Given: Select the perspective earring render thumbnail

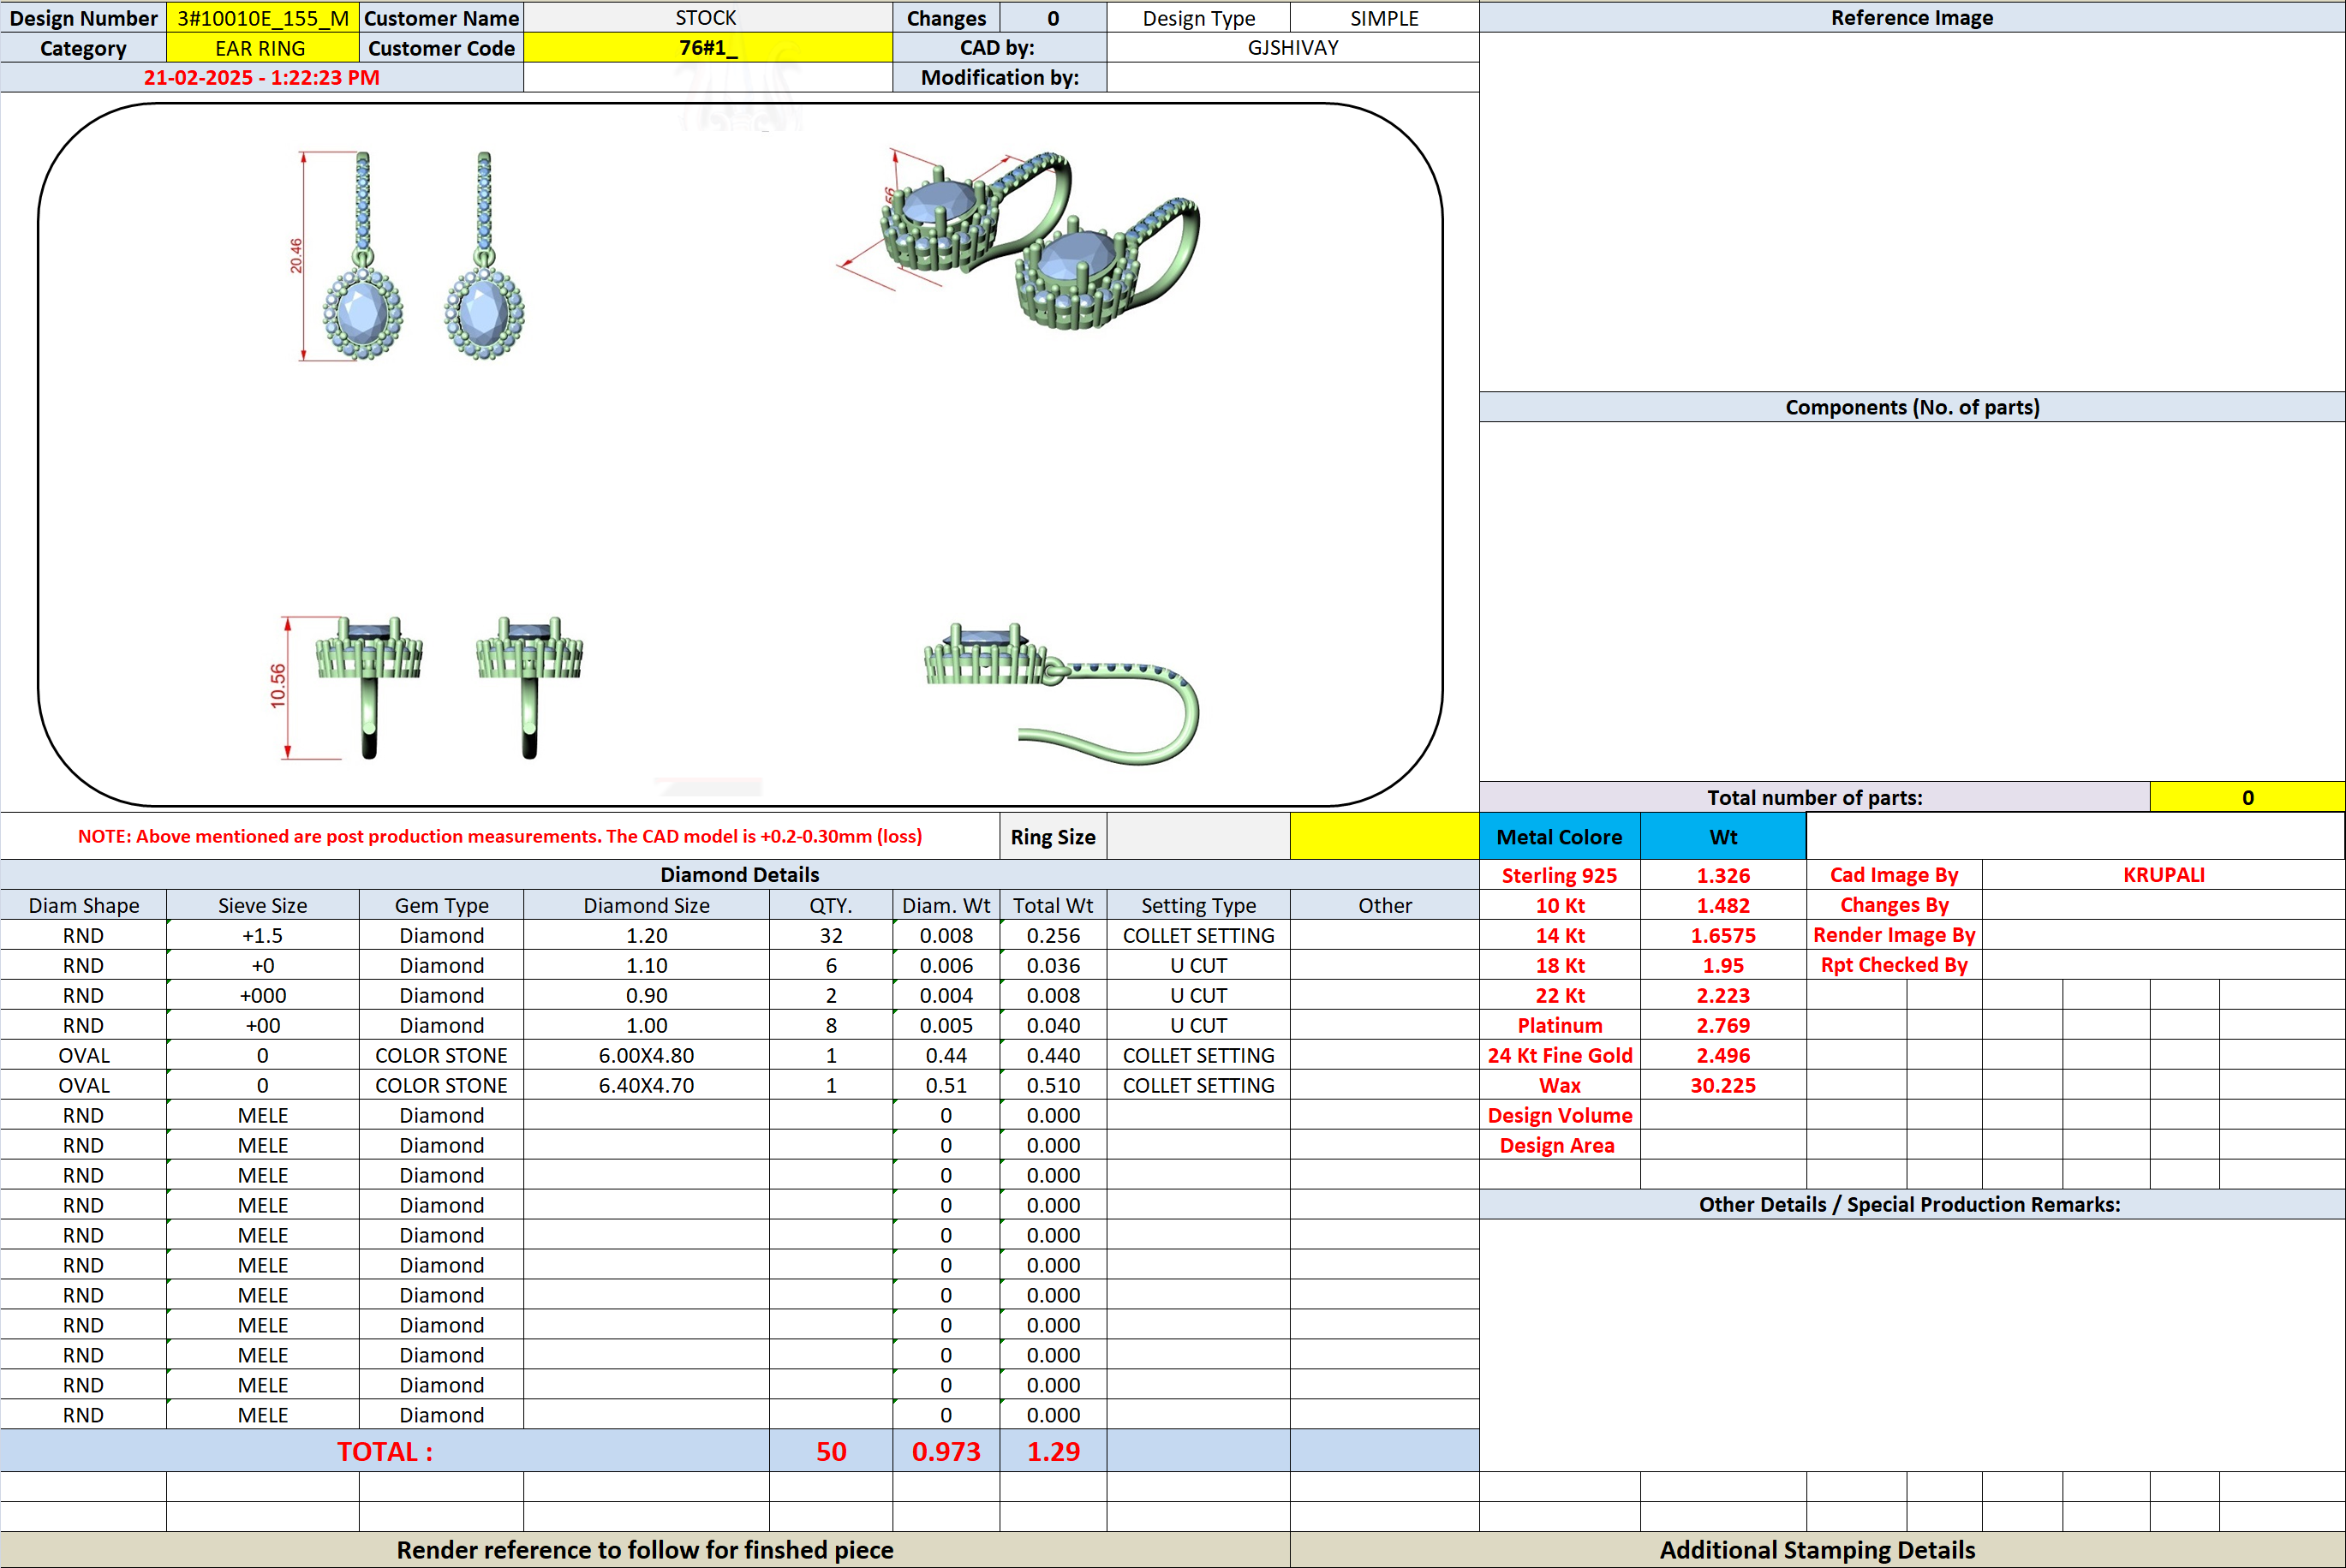Looking at the screenshot, I should click(x=1020, y=237).
